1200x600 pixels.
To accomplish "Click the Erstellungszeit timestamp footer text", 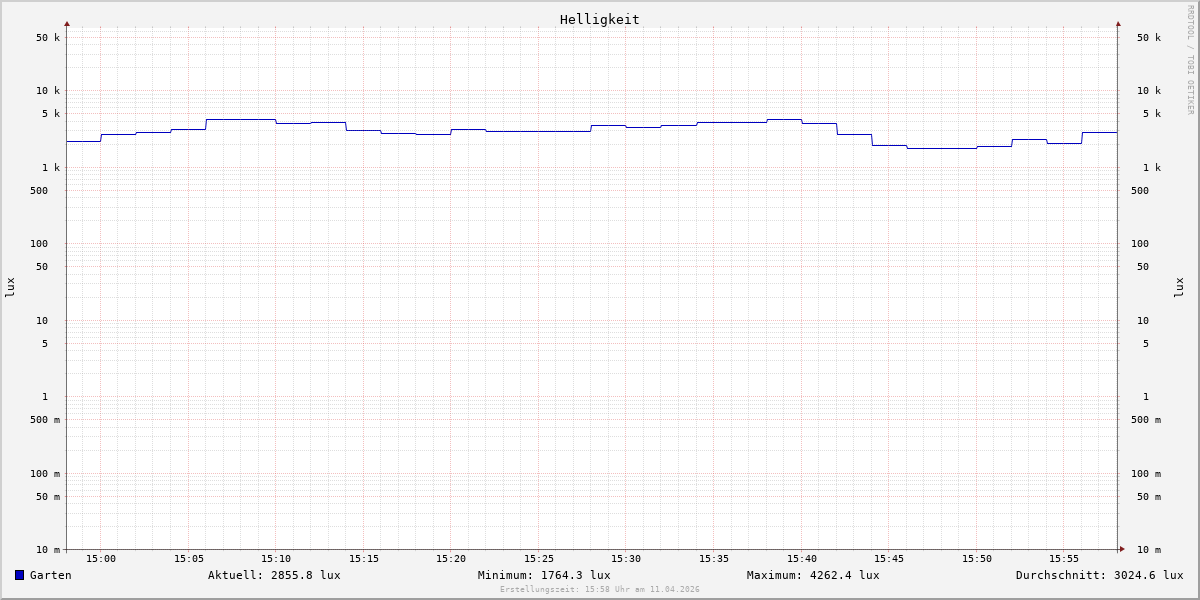I will (600, 589).
